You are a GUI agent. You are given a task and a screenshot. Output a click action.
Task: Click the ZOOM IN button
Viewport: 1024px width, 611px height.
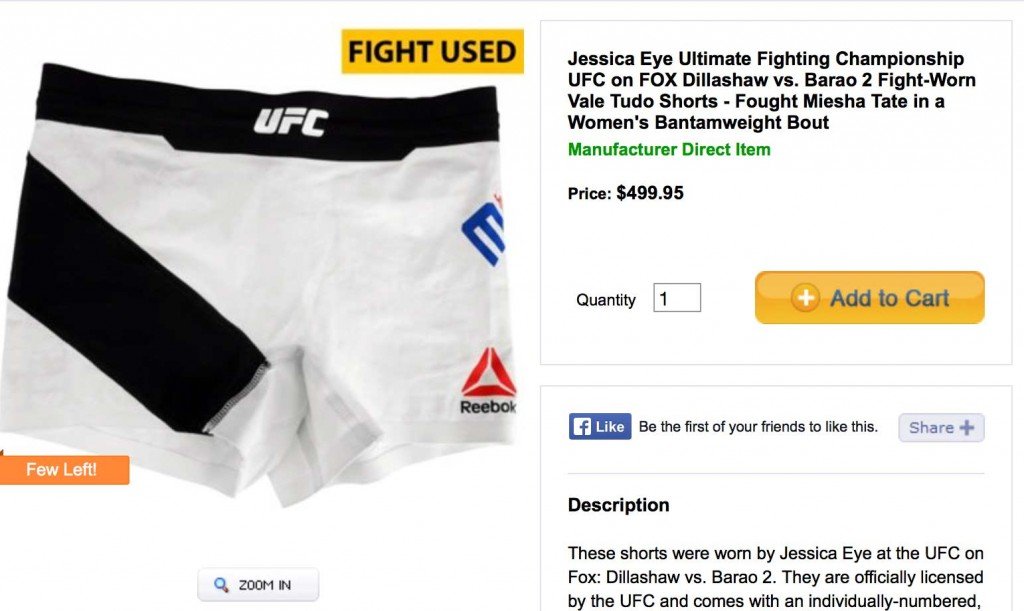(258, 585)
